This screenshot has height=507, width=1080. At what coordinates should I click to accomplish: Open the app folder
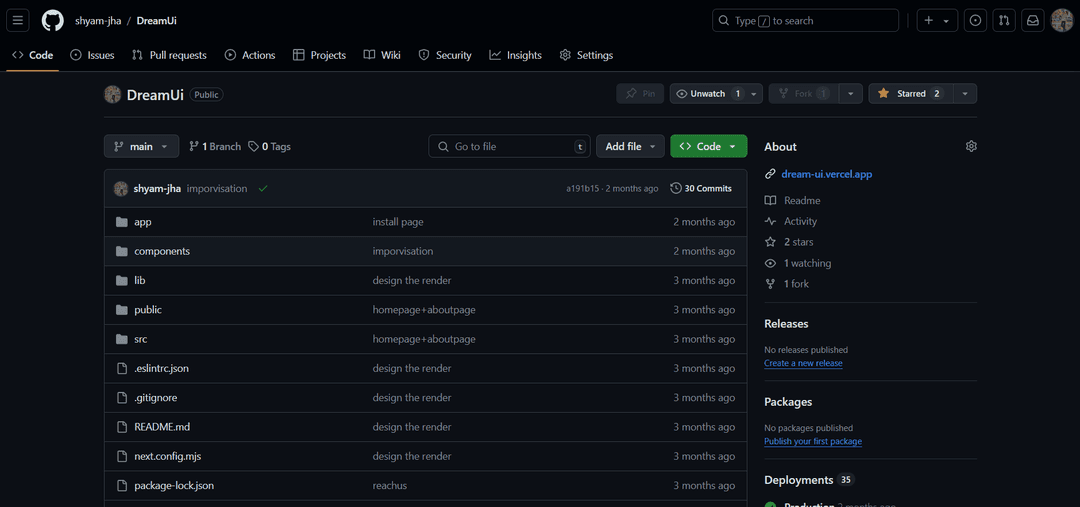pos(143,222)
